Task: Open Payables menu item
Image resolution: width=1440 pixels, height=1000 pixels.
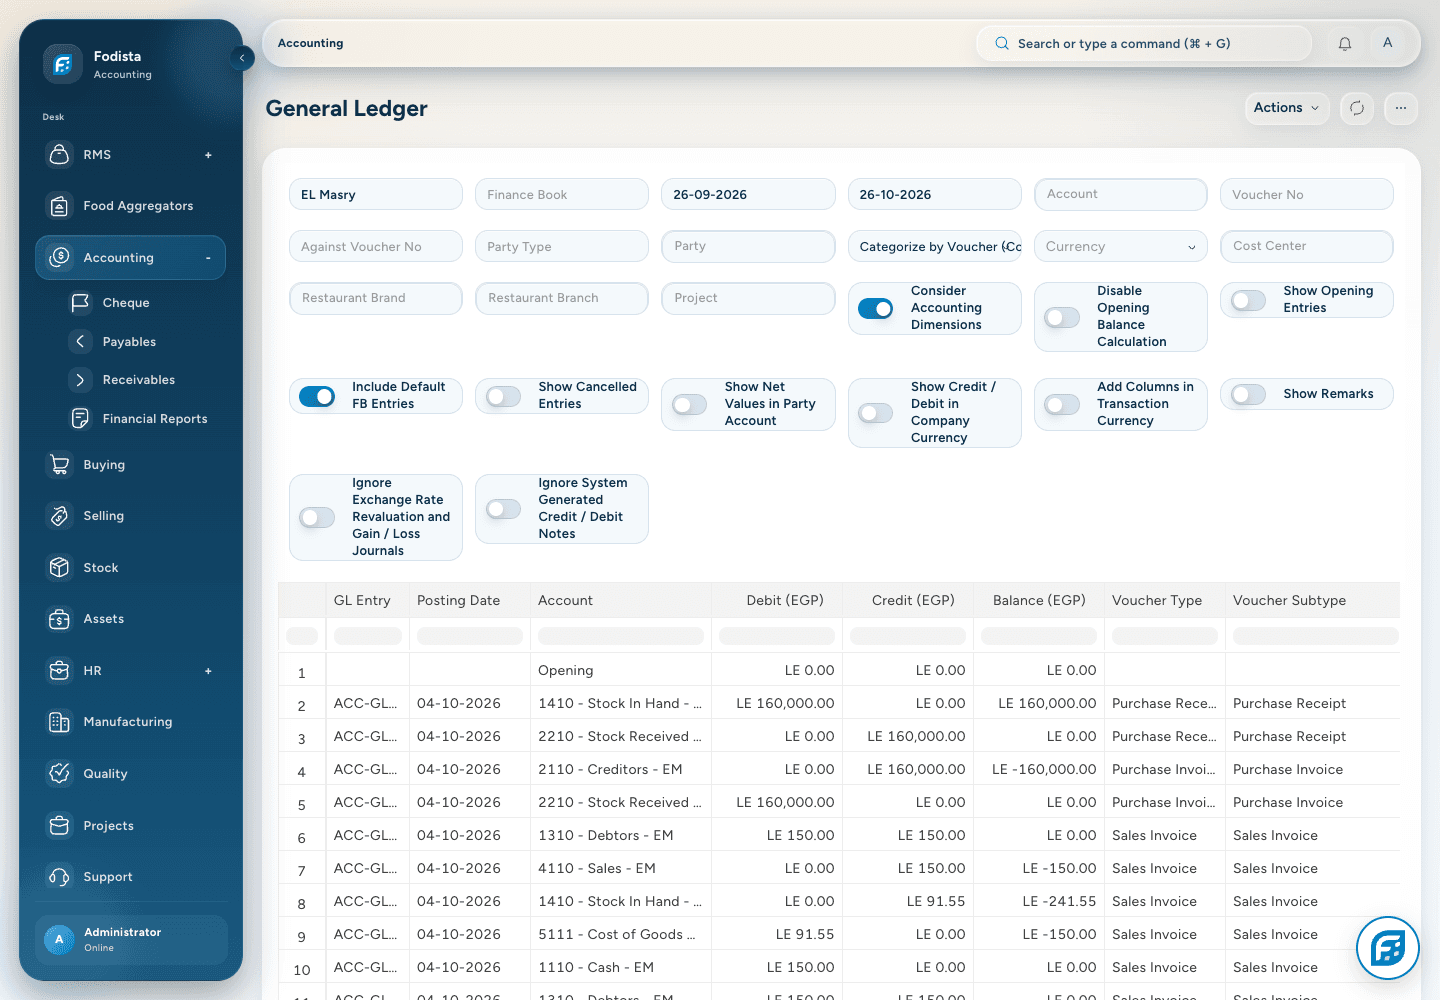Action: (130, 342)
